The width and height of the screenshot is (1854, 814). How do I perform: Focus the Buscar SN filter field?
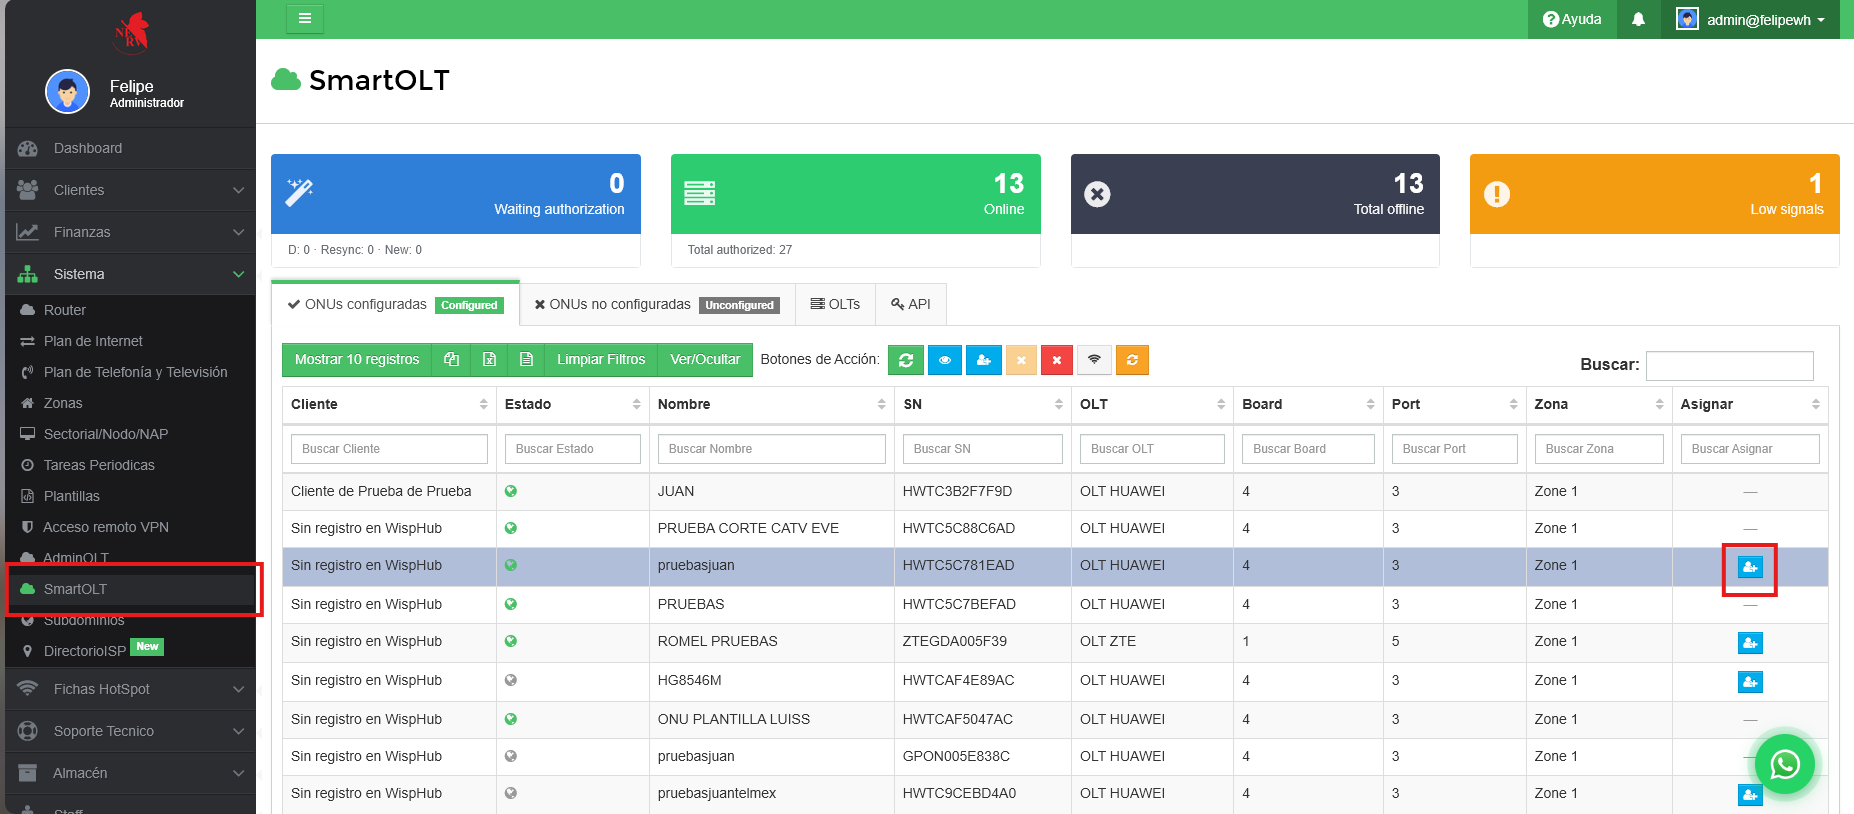(983, 449)
